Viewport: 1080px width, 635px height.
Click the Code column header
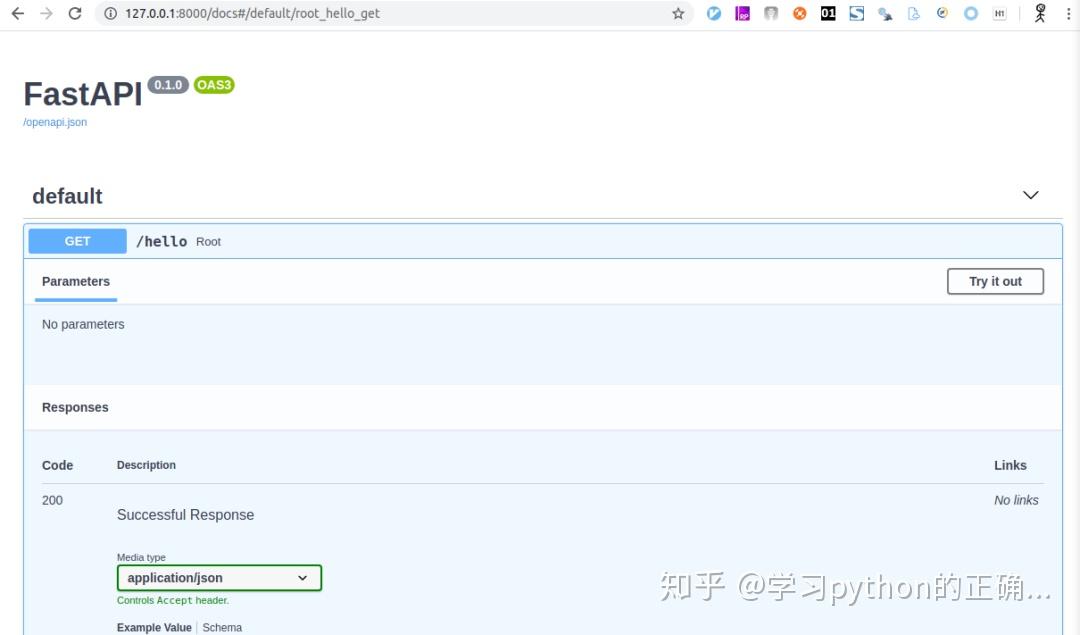(57, 465)
